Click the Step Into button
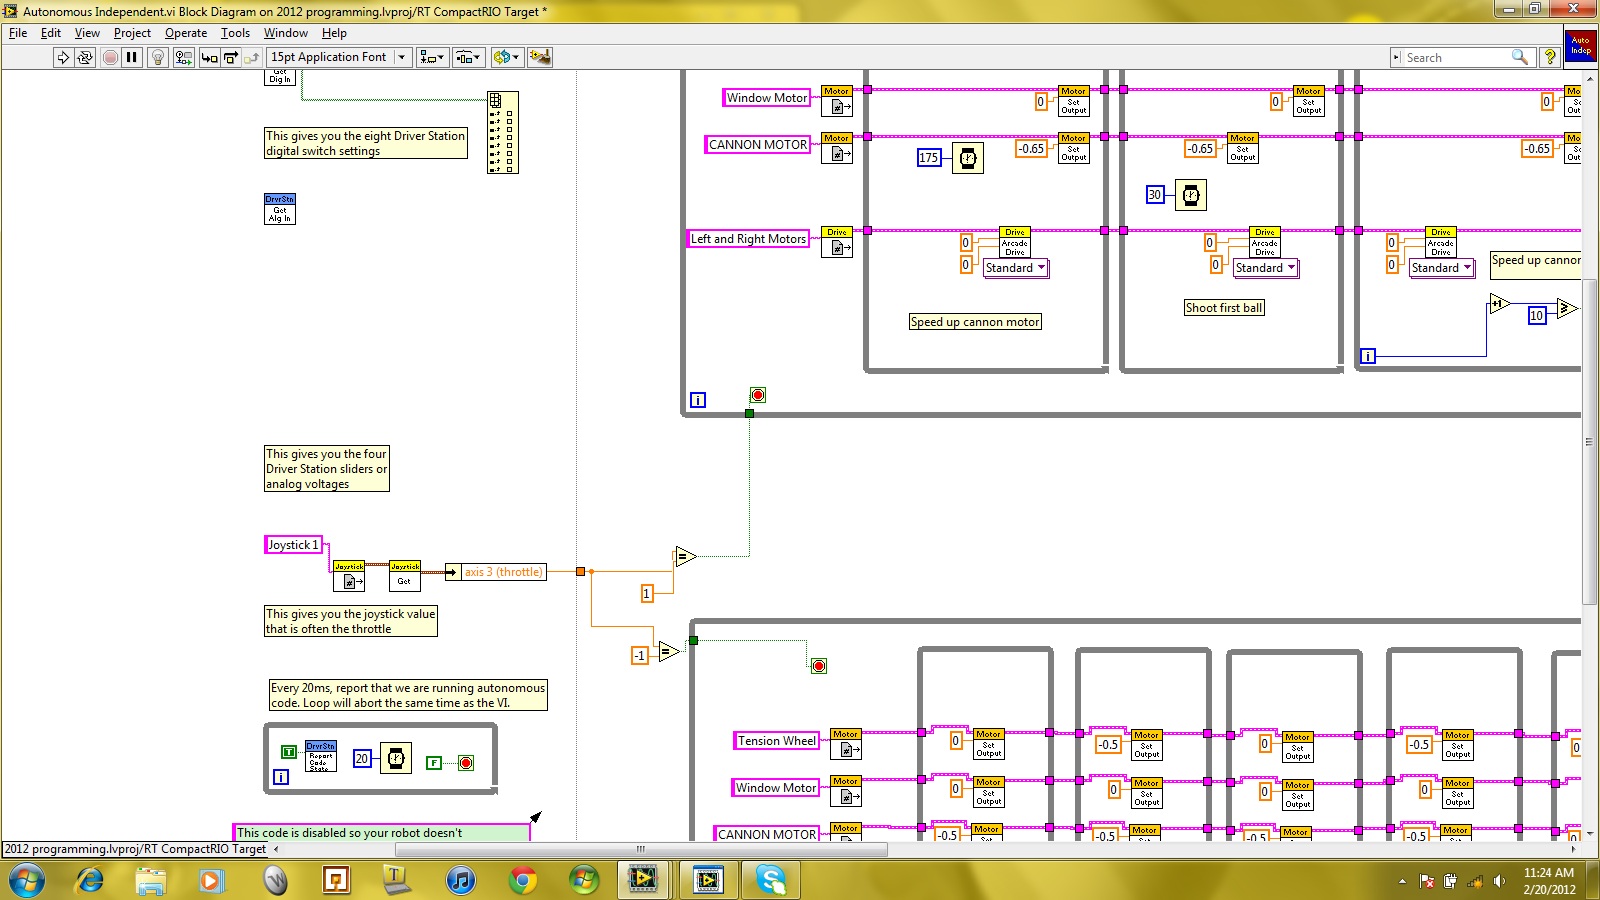The height and width of the screenshot is (900, 1600). (209, 57)
